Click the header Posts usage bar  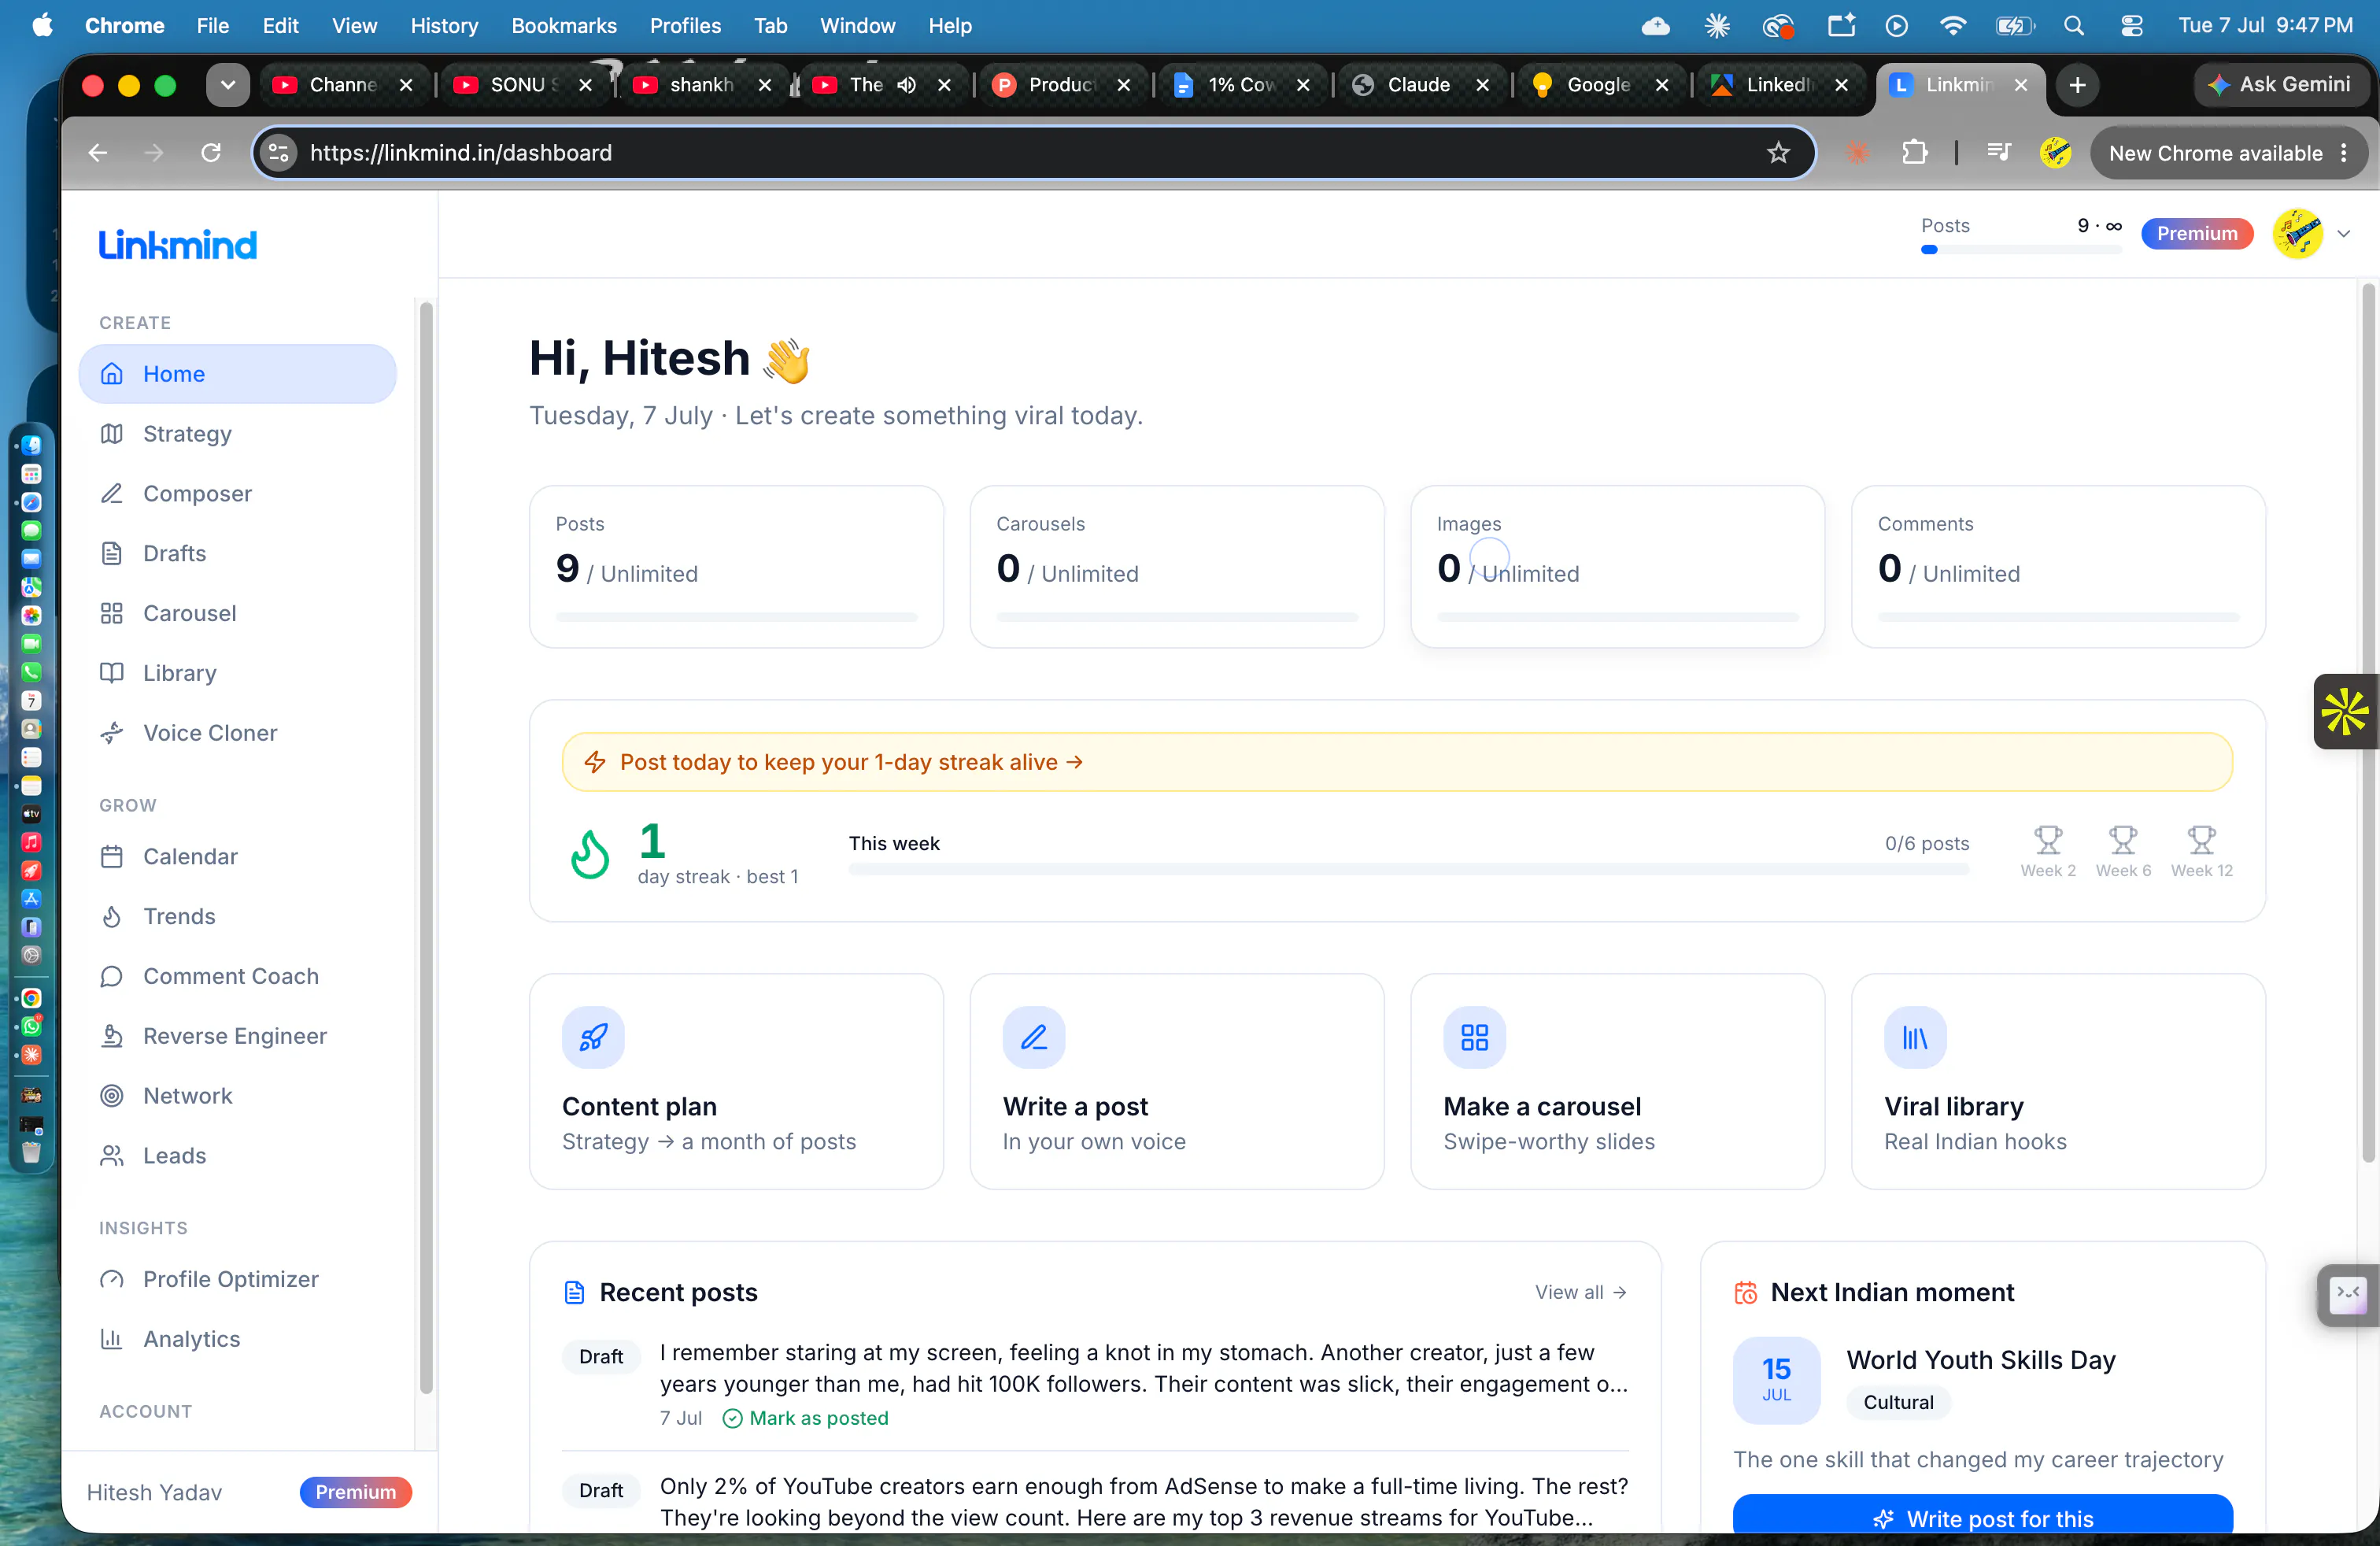[2020, 250]
